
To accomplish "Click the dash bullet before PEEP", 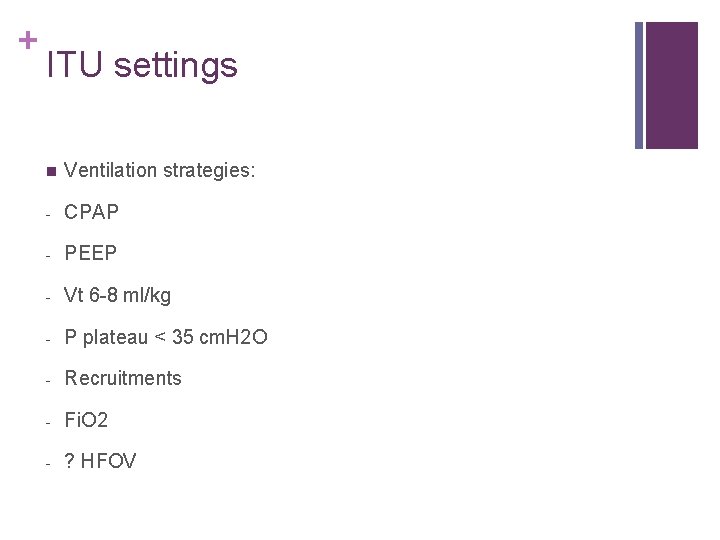I will 49,254.
